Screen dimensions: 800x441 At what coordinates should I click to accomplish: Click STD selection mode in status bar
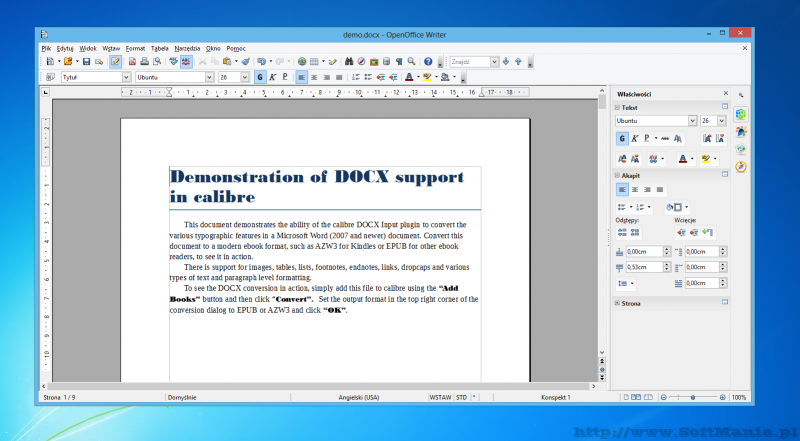(461, 397)
